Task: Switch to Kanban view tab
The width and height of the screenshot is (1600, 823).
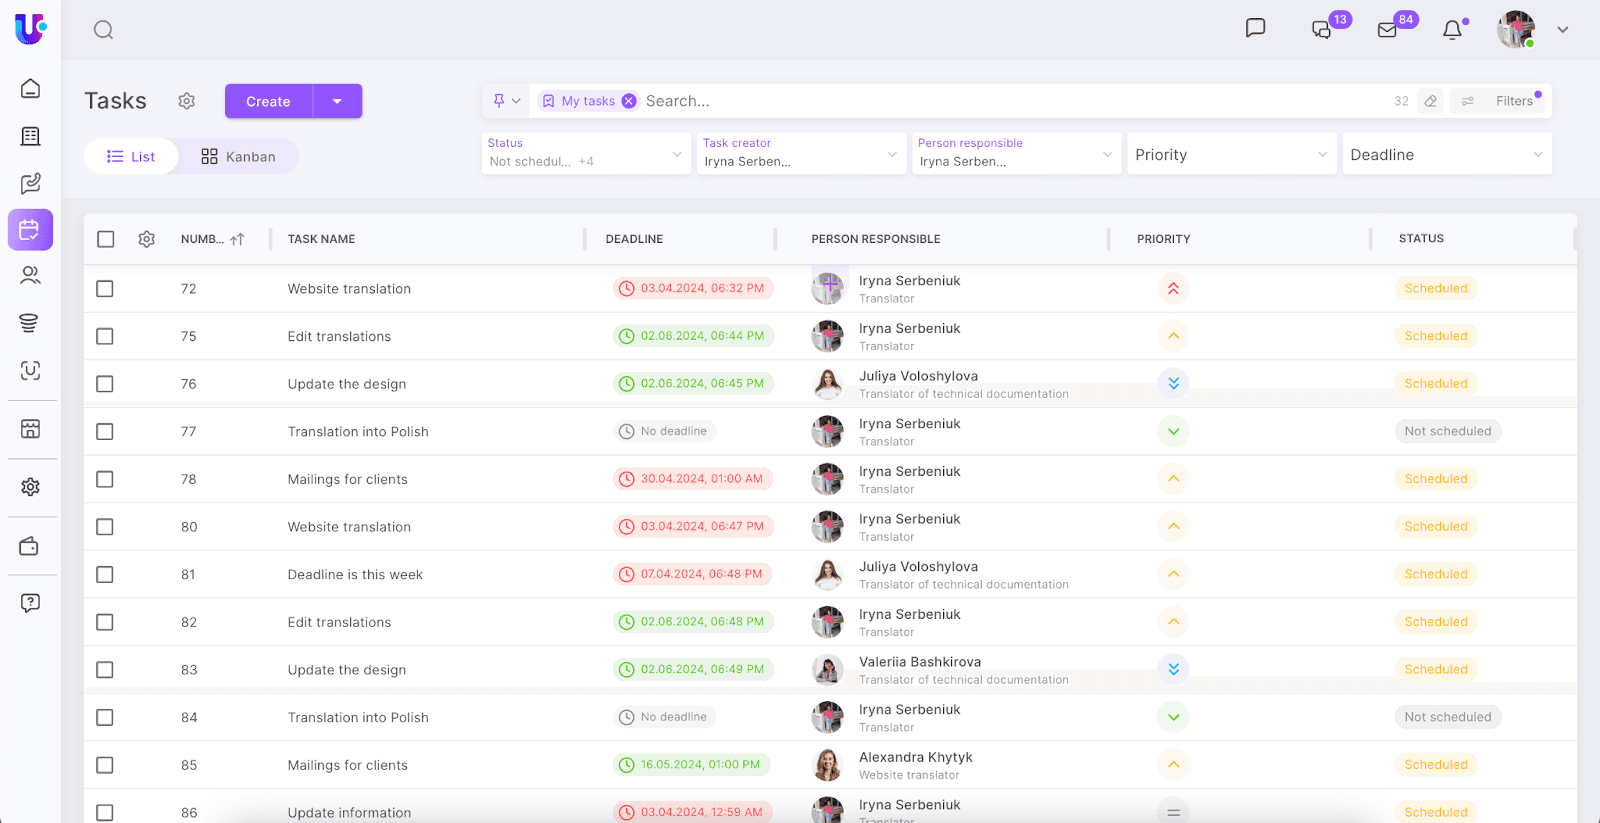Action: point(238,157)
